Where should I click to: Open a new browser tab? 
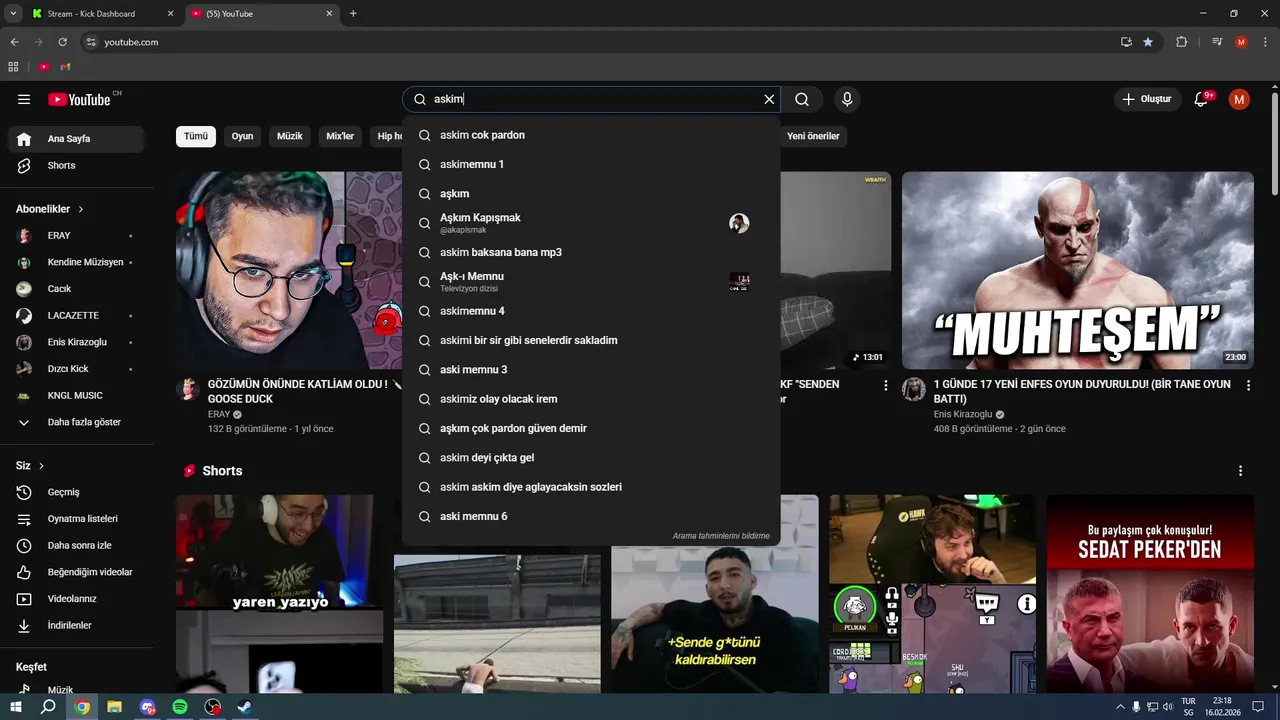(353, 14)
